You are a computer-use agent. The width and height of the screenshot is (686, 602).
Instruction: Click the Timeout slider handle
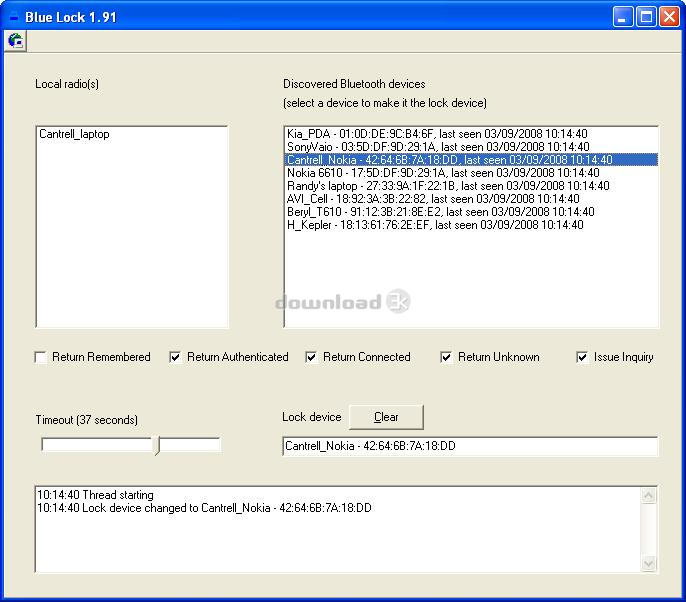[x=156, y=445]
